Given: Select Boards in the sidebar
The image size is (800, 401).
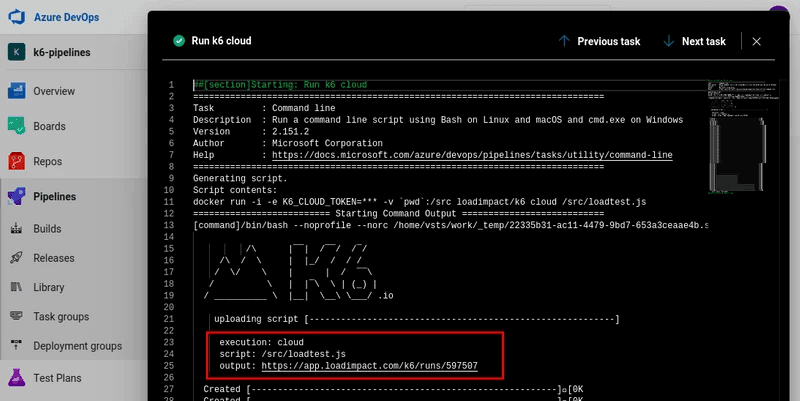Looking at the screenshot, I should [49, 126].
